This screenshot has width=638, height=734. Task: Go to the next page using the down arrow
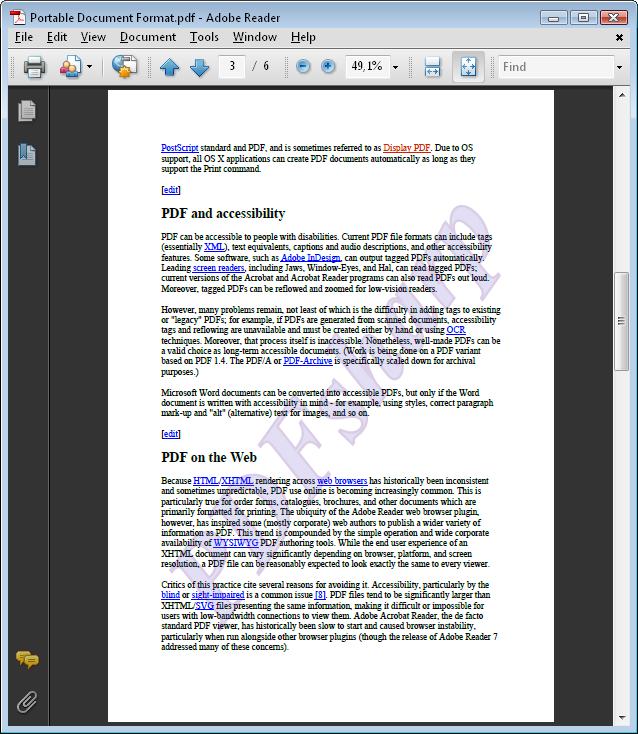tap(199, 67)
